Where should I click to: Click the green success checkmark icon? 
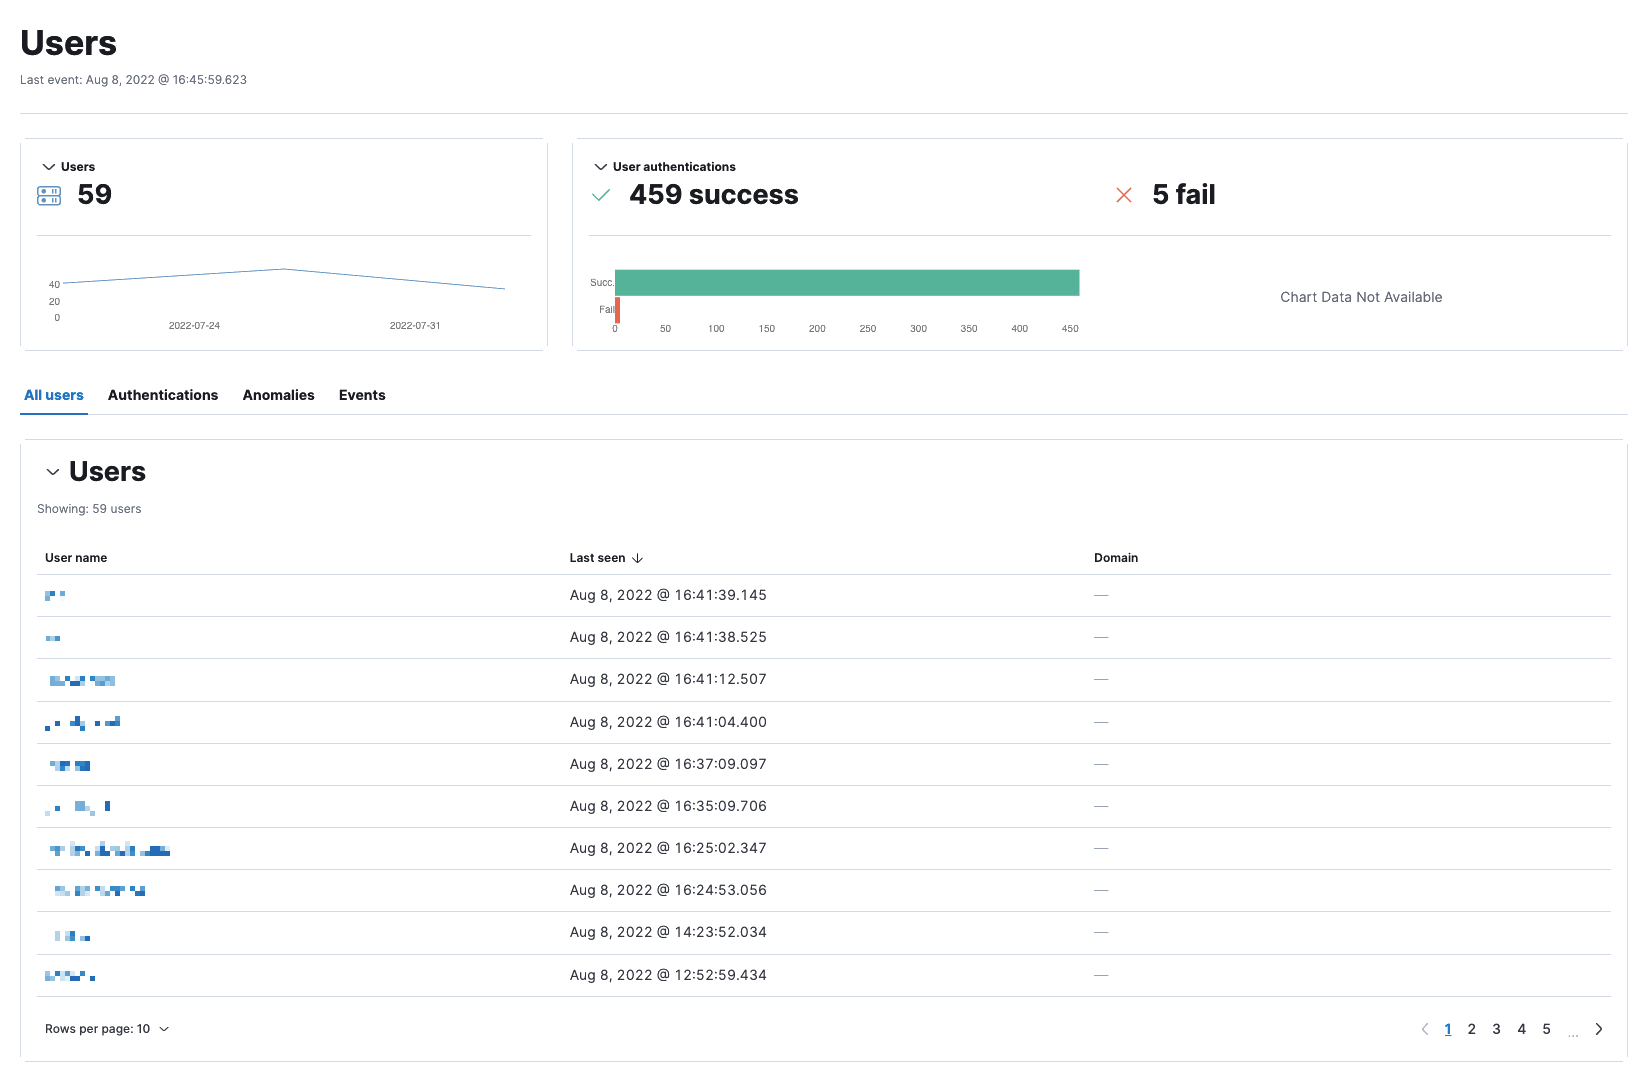[601, 195]
